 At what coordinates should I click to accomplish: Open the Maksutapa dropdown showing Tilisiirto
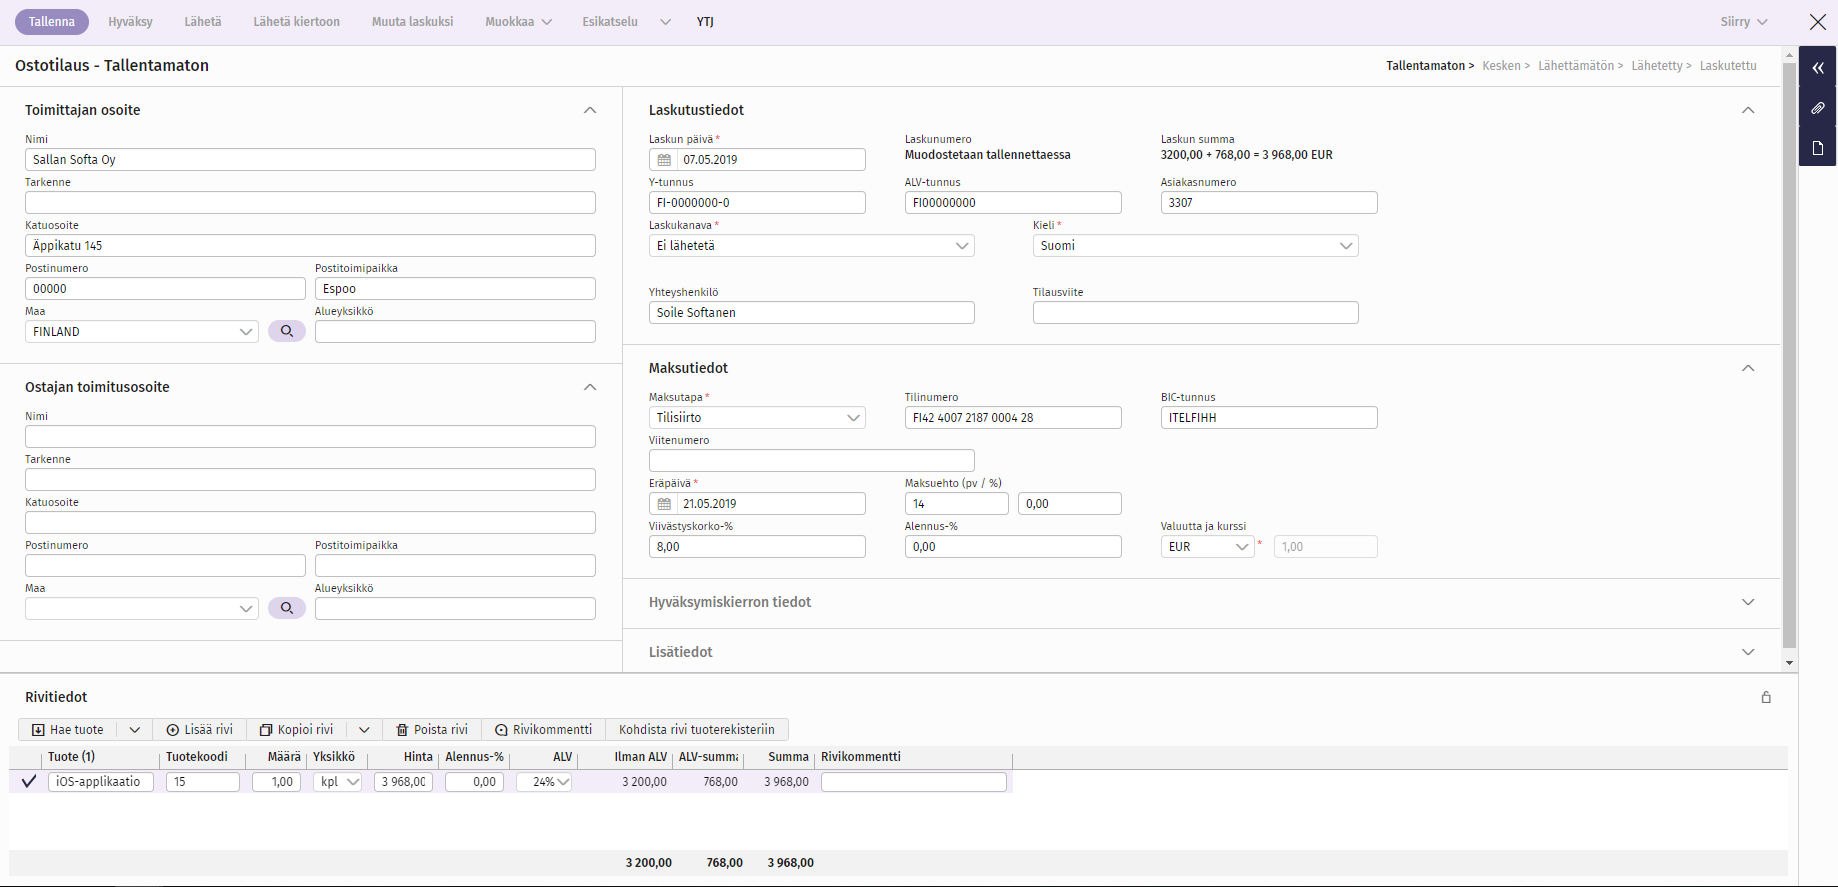[x=756, y=418]
